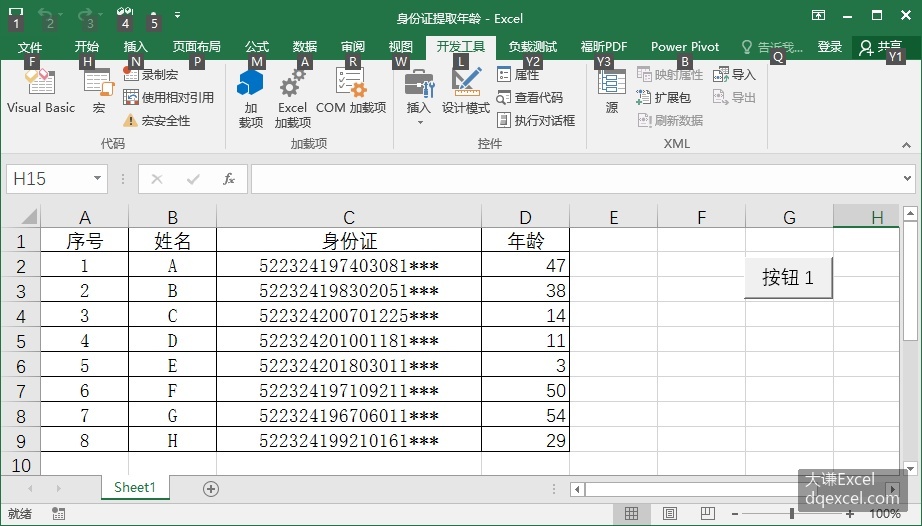Open the XML Source pane

click(x=612, y=91)
